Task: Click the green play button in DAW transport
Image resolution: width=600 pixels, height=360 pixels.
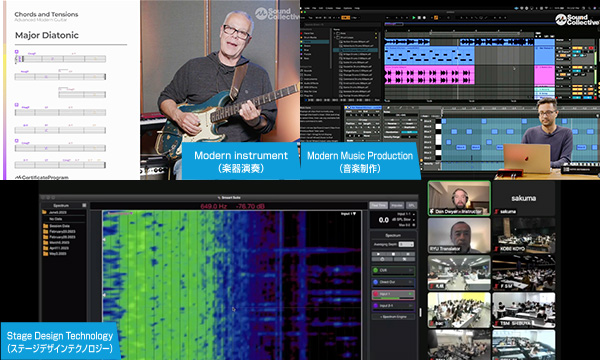Action: [414, 18]
